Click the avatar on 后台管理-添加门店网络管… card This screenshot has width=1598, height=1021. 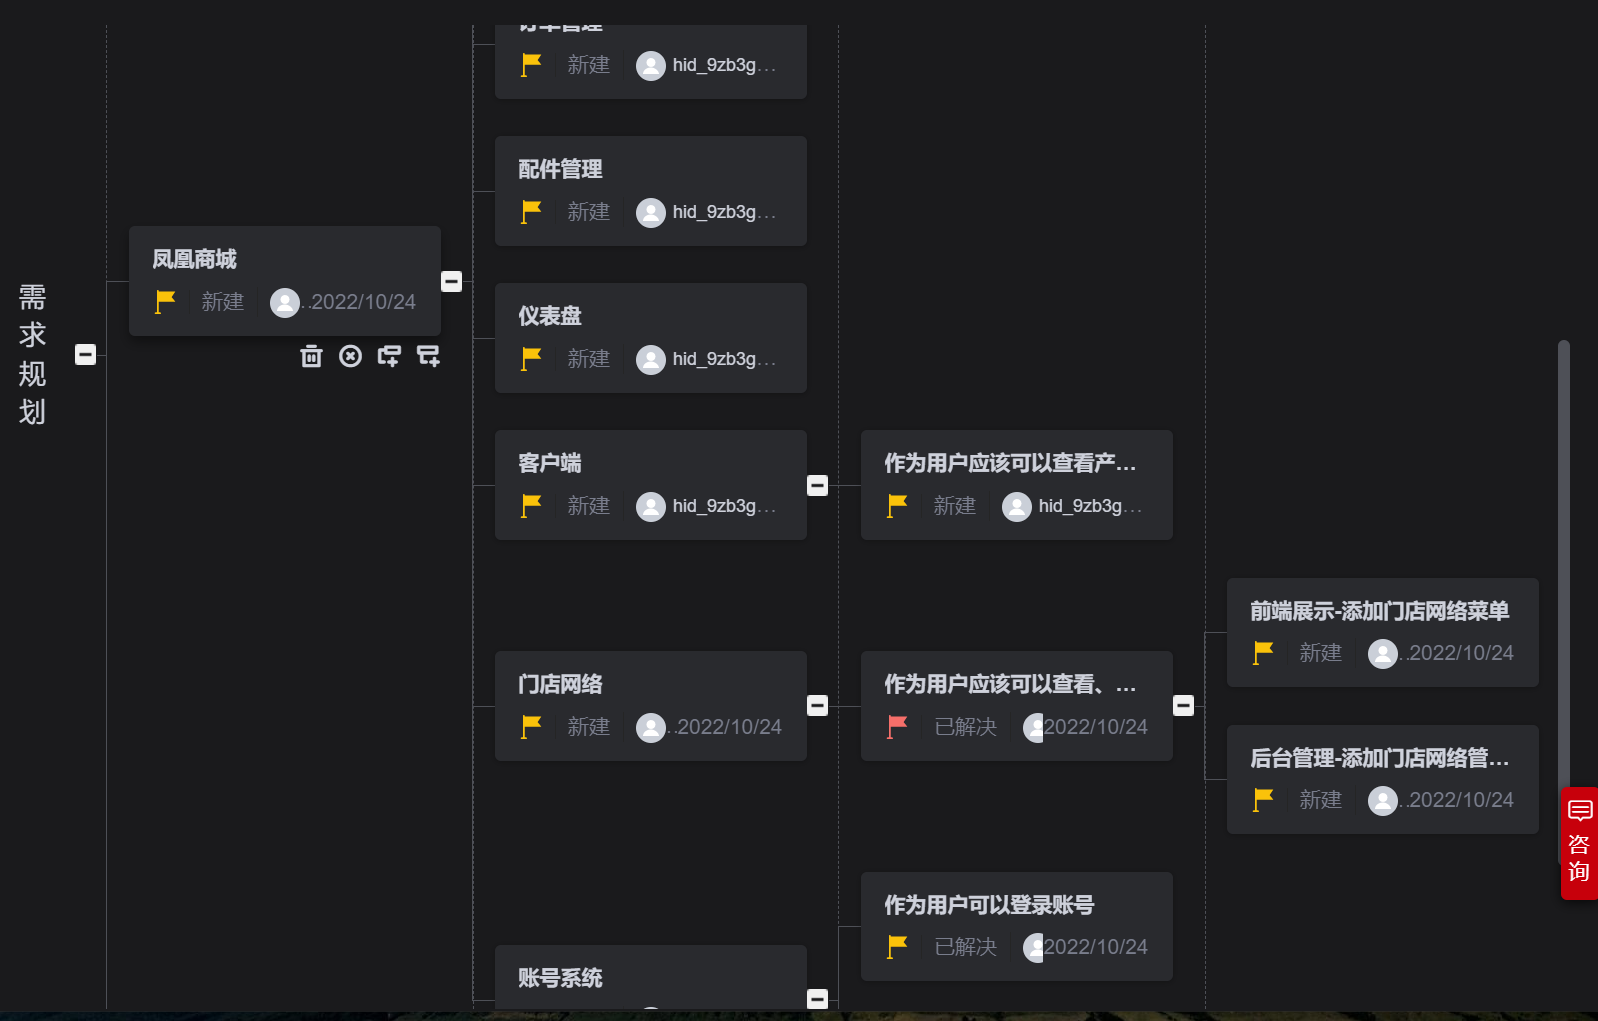click(1382, 801)
